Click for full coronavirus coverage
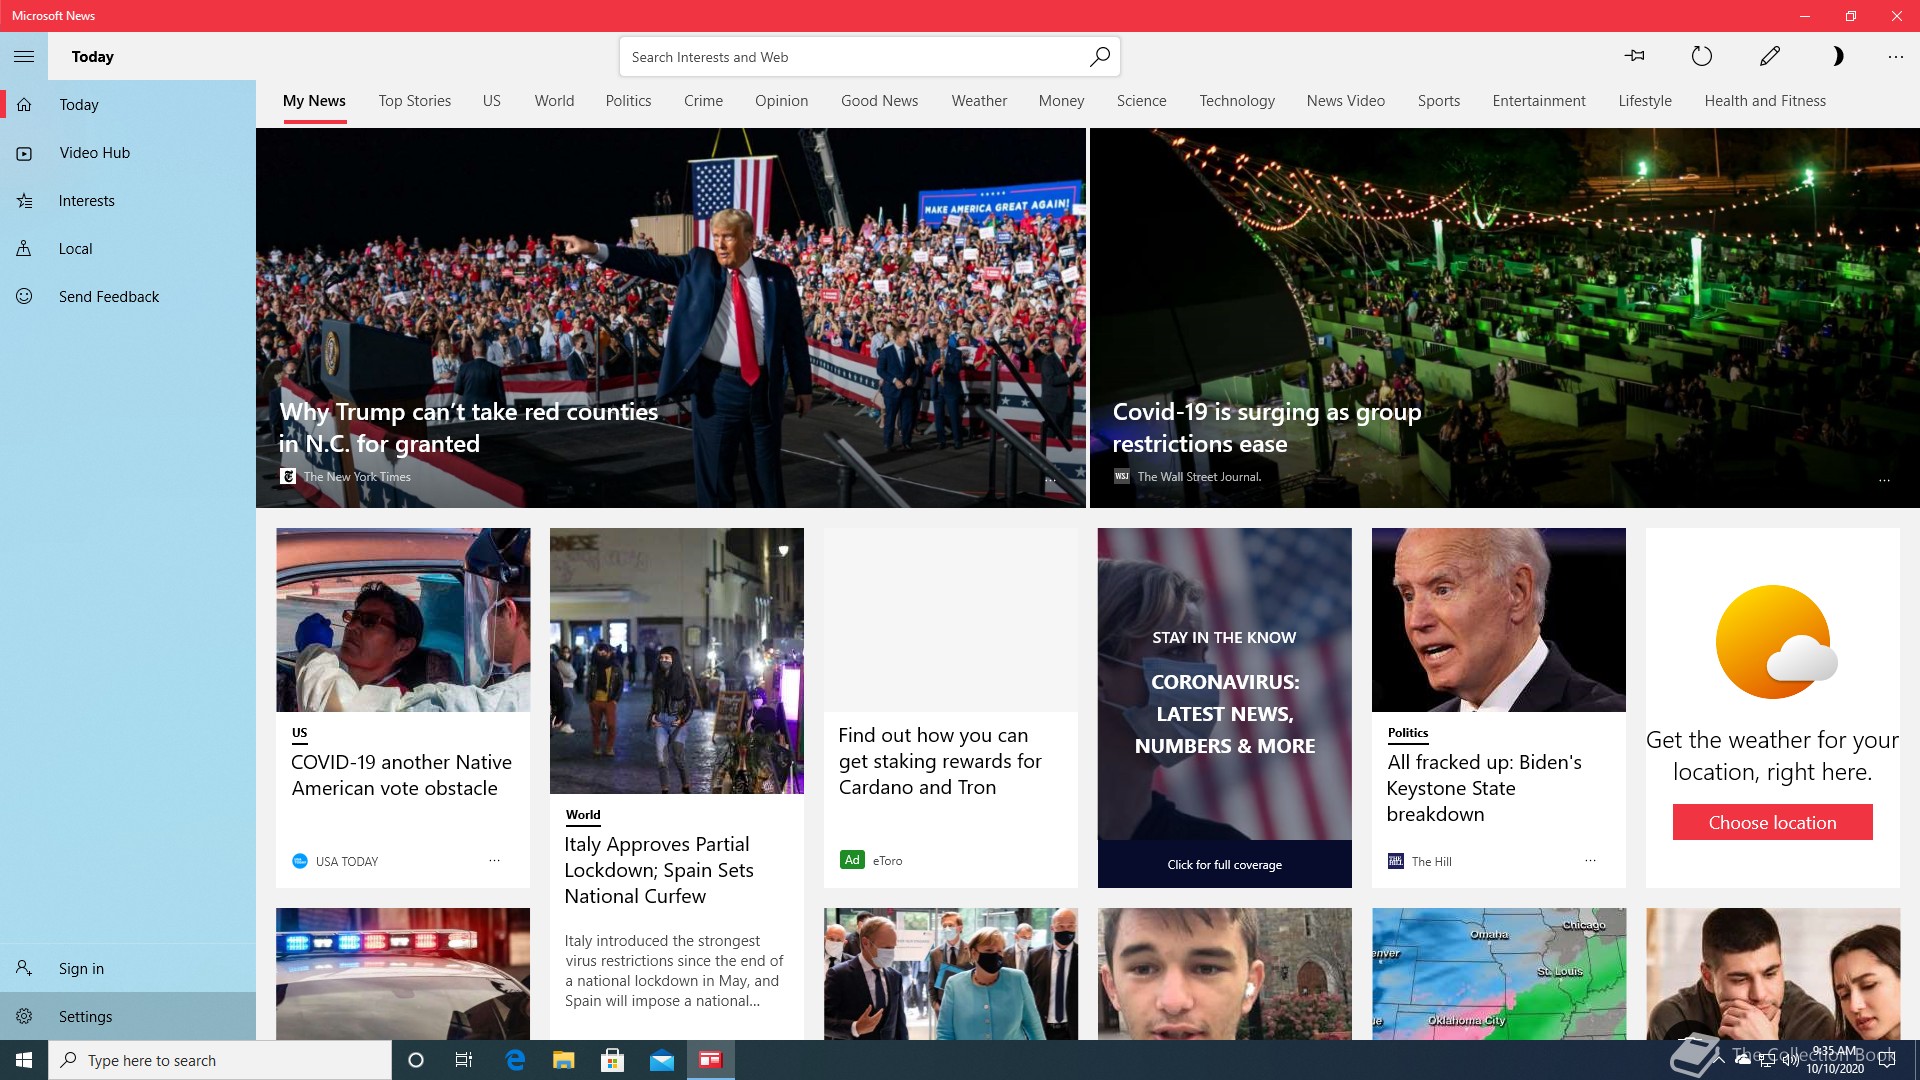The height and width of the screenshot is (1080, 1920). click(x=1224, y=864)
